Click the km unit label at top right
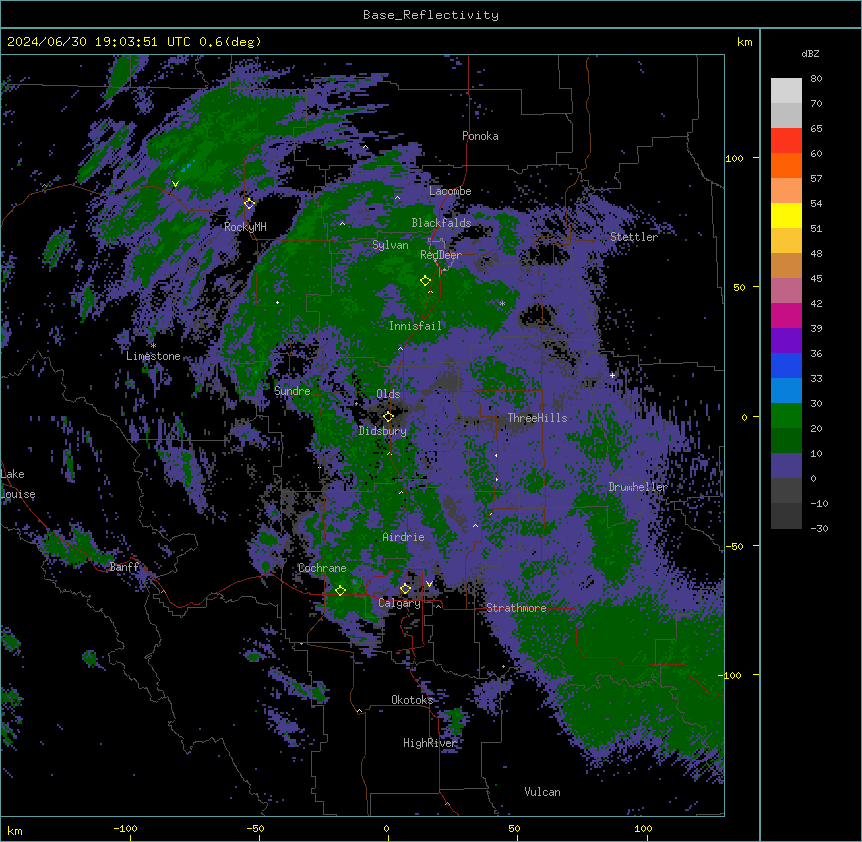 click(744, 42)
